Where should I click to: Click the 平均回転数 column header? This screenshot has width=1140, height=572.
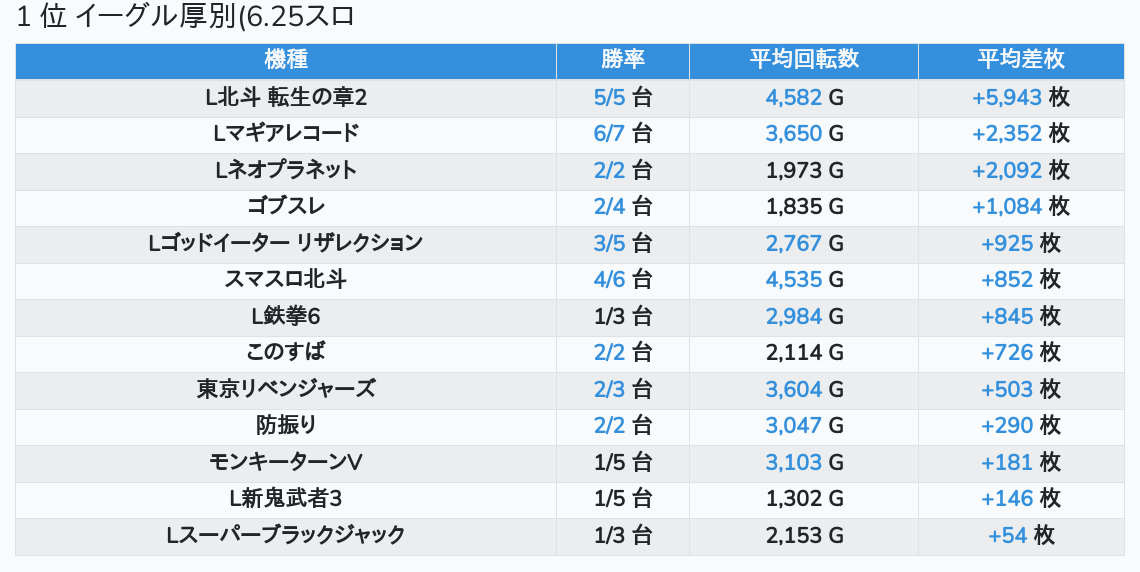point(804,60)
